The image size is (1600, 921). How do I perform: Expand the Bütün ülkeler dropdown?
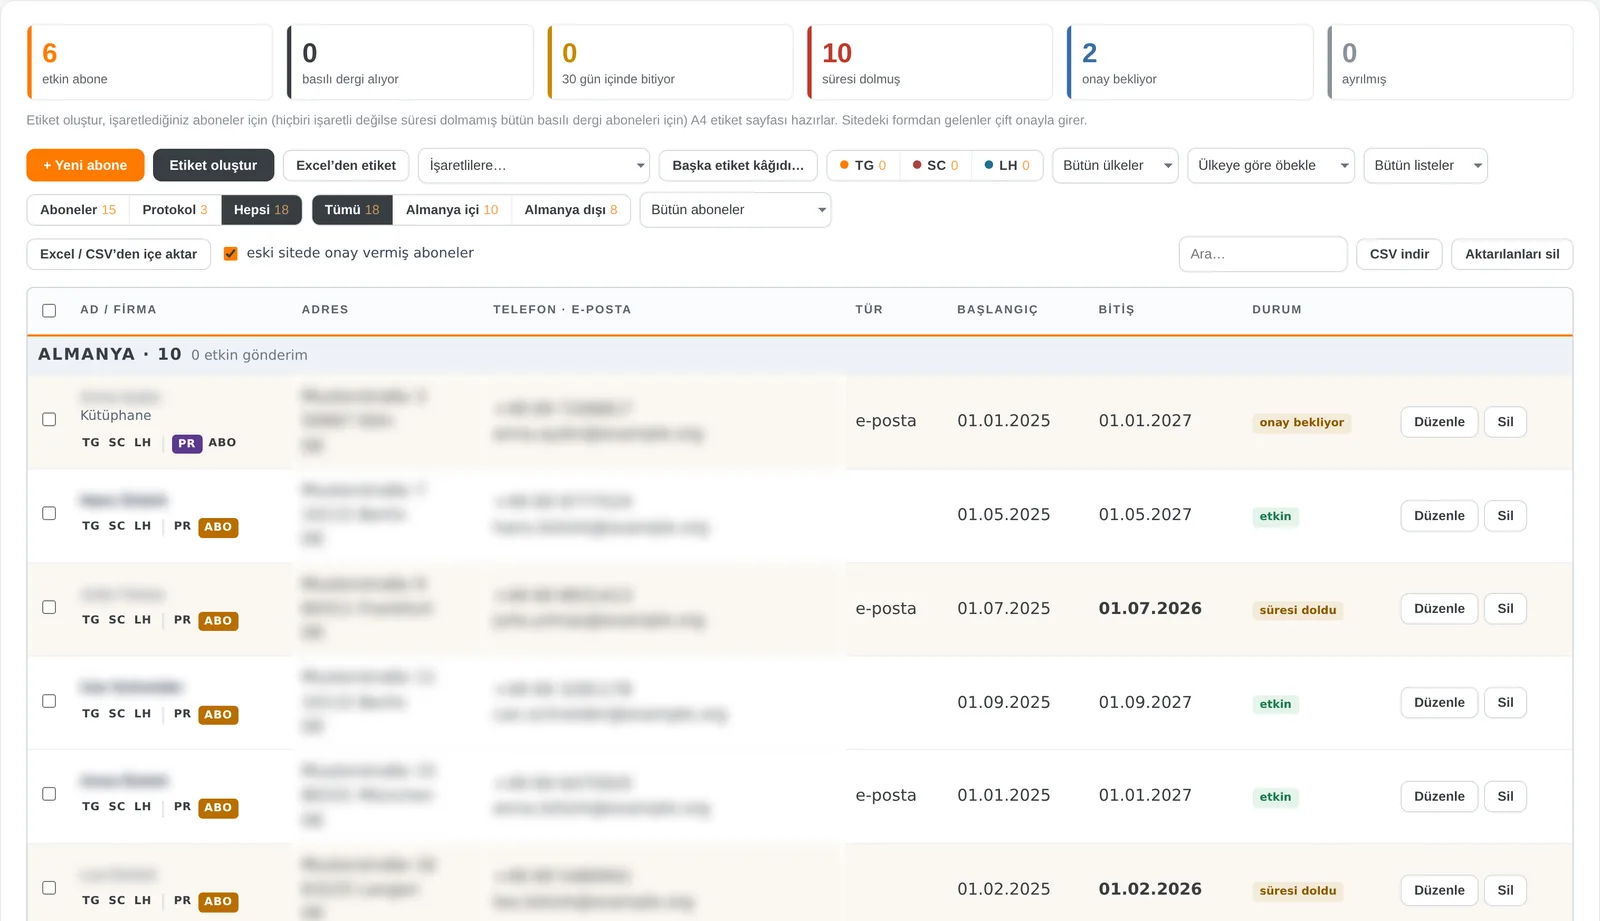coord(1115,166)
